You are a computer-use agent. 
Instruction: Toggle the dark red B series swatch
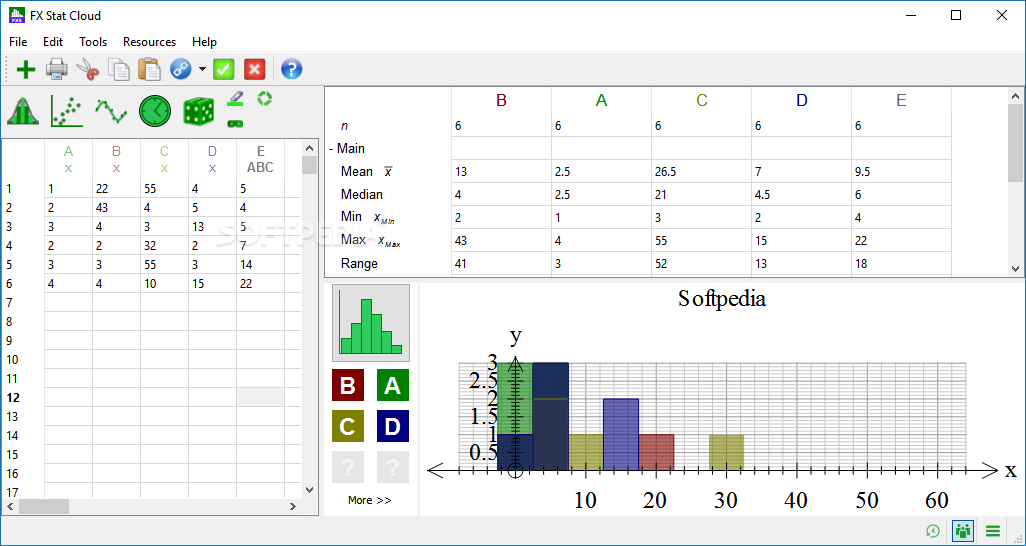(x=348, y=385)
